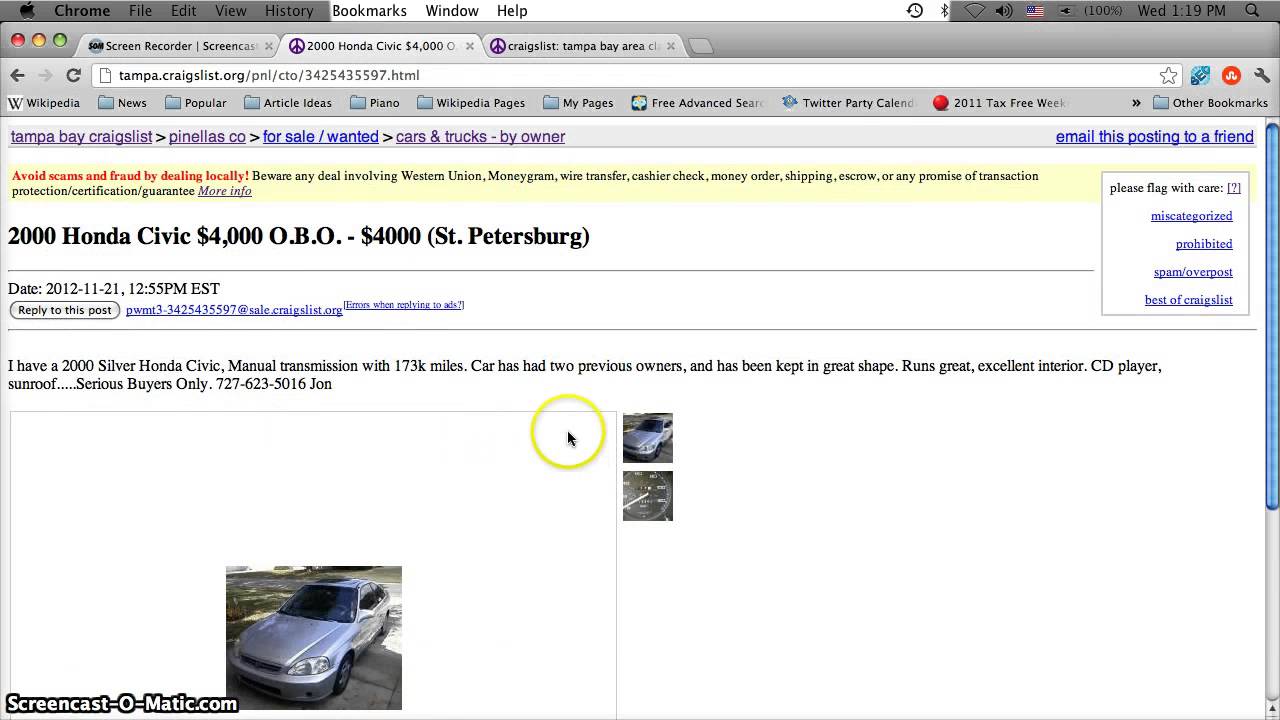
Task: Expand the hidden bookmarks chevron
Action: coord(1136,103)
